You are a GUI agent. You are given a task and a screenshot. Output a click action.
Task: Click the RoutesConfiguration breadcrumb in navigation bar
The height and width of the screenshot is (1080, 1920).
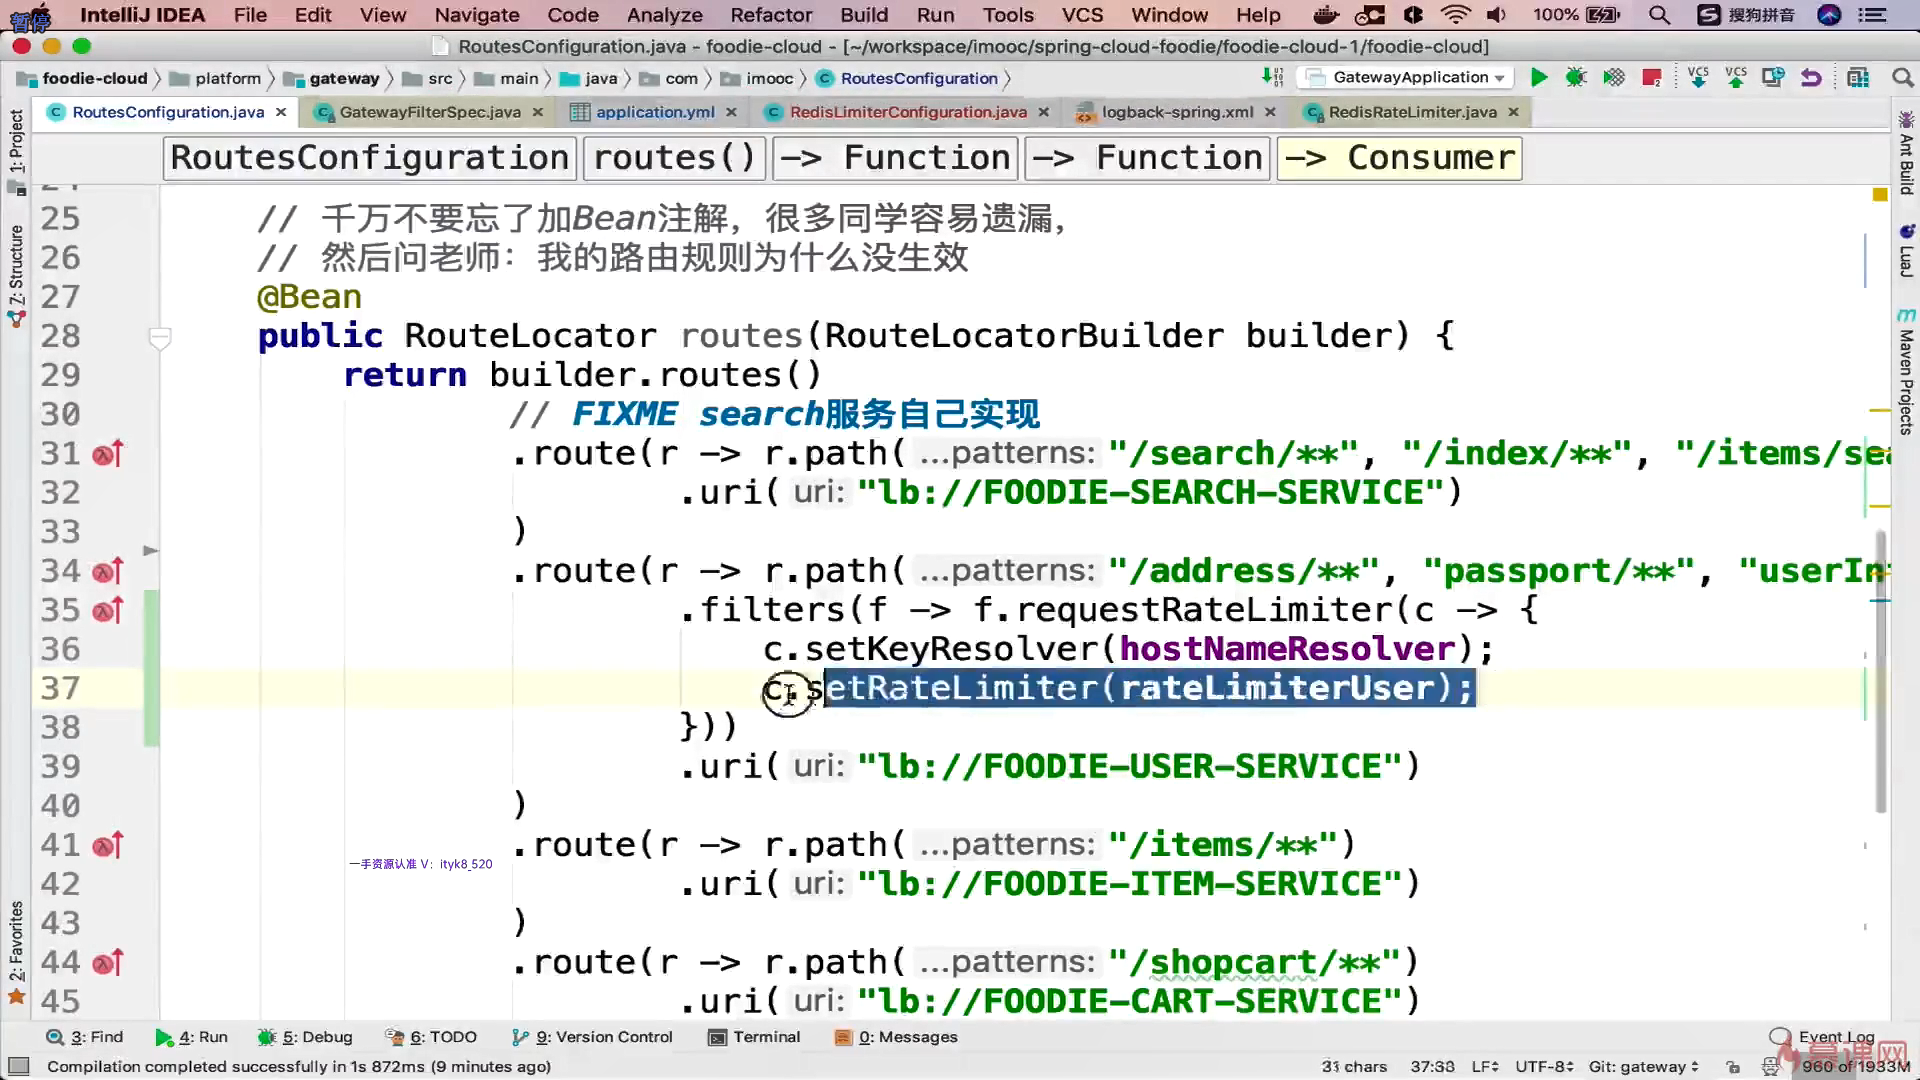tap(918, 78)
